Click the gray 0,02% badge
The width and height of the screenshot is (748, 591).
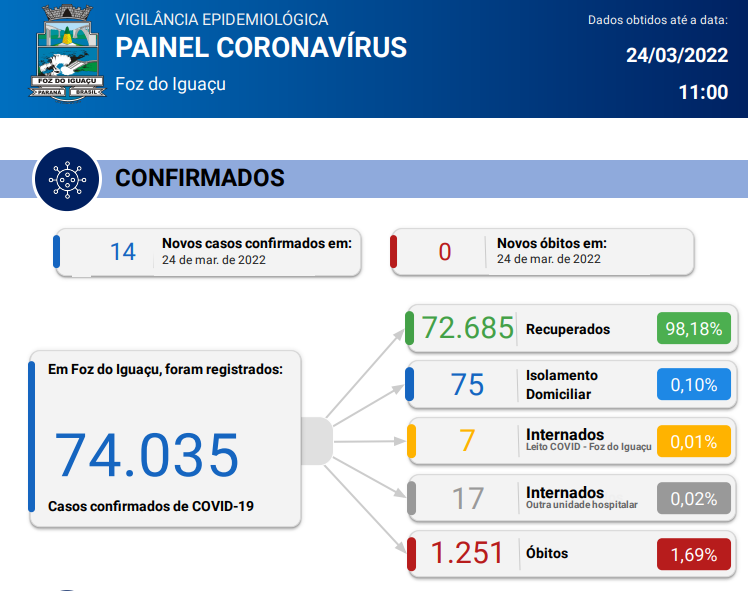[694, 498]
